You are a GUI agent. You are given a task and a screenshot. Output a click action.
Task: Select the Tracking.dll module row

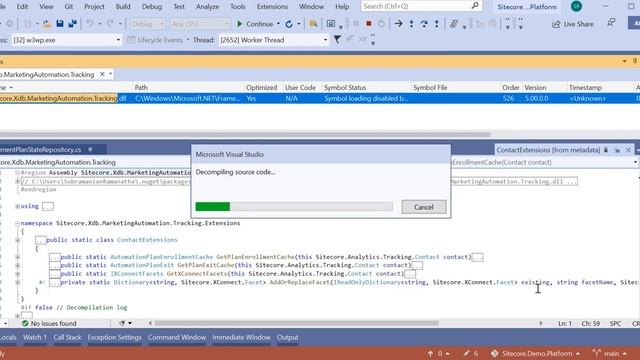[x=320, y=98]
